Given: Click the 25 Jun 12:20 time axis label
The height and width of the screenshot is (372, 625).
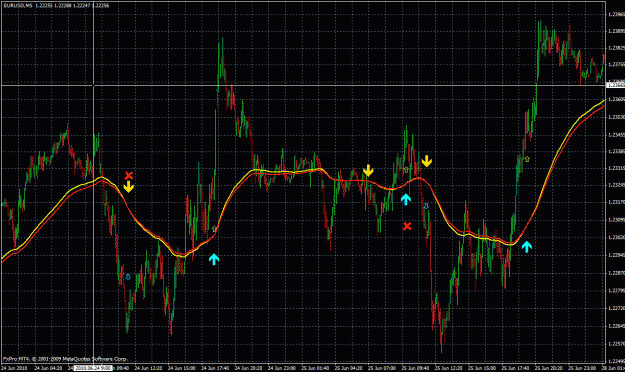Looking at the screenshot, I should click(449, 368).
